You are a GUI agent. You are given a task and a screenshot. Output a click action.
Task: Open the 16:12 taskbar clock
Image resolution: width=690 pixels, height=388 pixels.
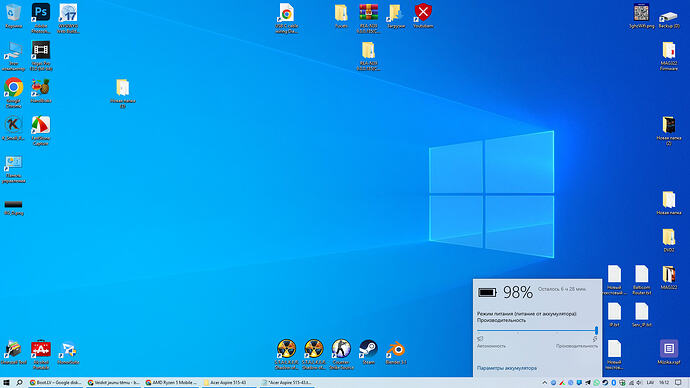(664, 383)
